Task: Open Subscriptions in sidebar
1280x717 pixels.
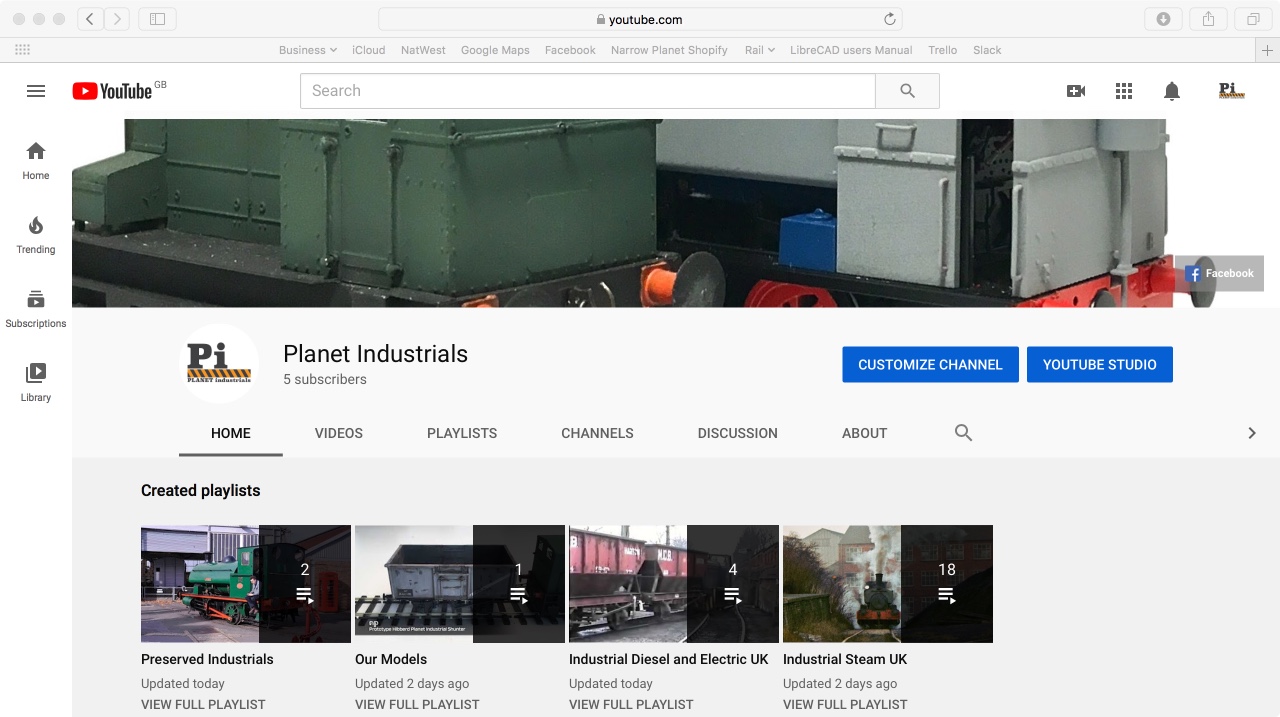Action: point(36,309)
